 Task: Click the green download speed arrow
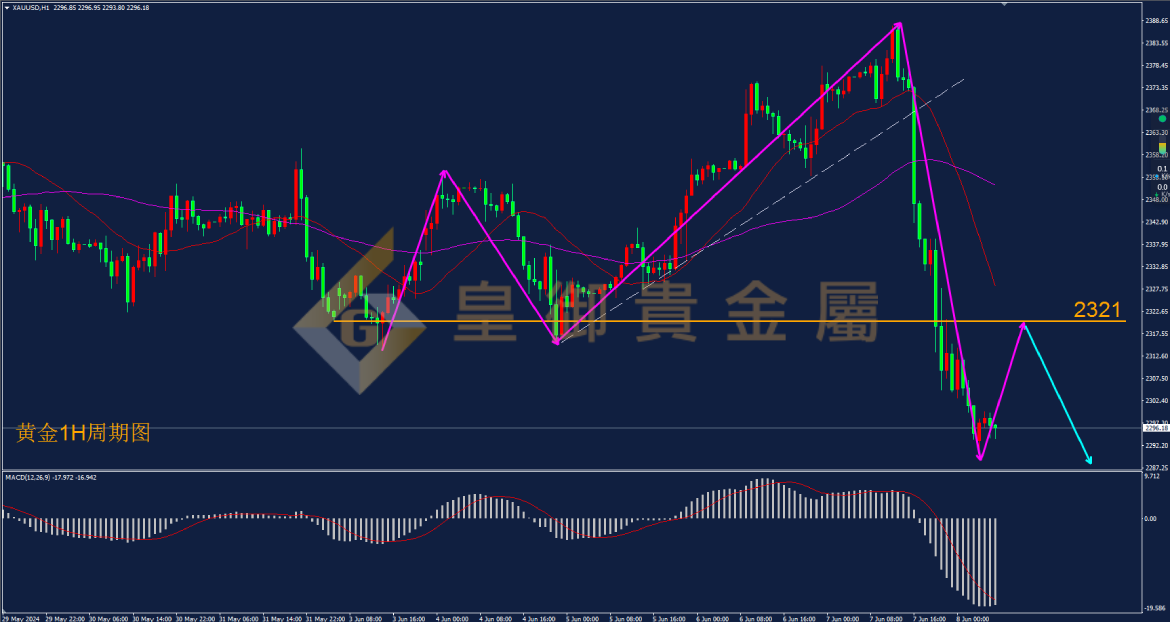tap(1157, 194)
